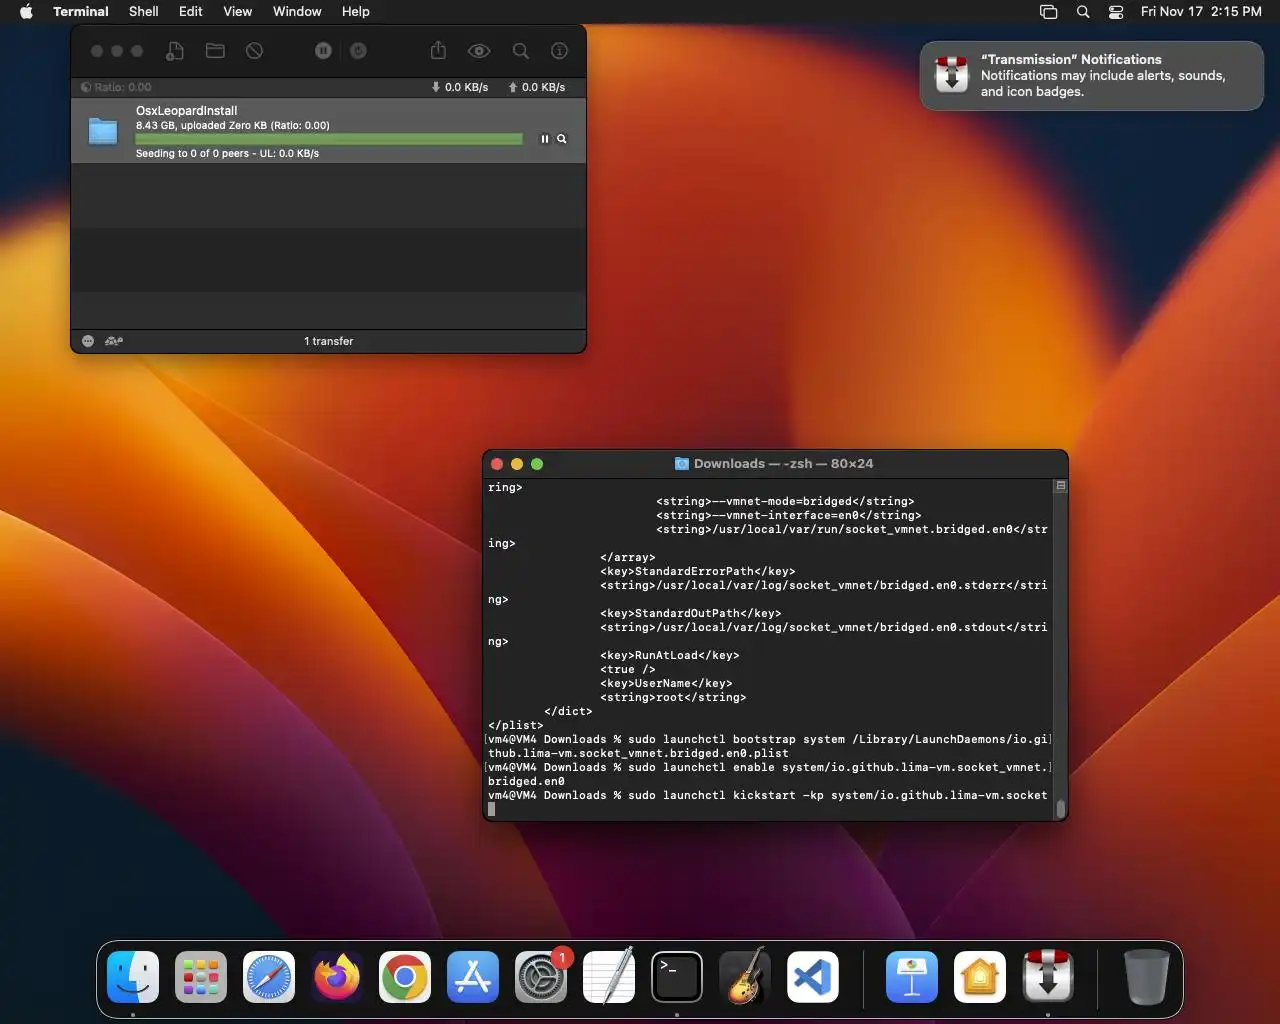Click Open Torrent folder icon in Transmission toolbar
Viewport: 1280px width, 1024px height.
pos(215,51)
